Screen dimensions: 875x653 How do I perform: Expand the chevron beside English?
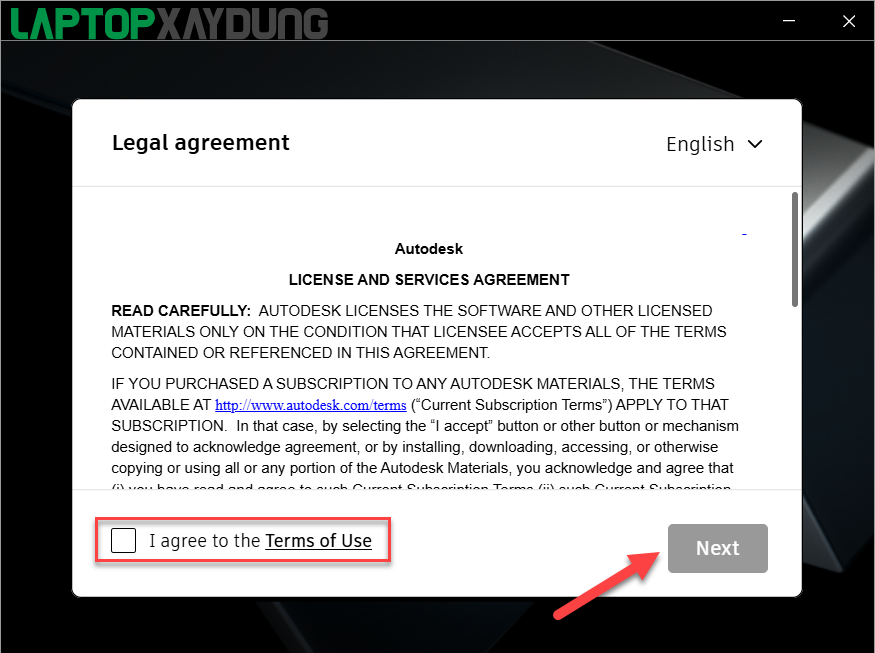pyautogui.click(x=755, y=145)
